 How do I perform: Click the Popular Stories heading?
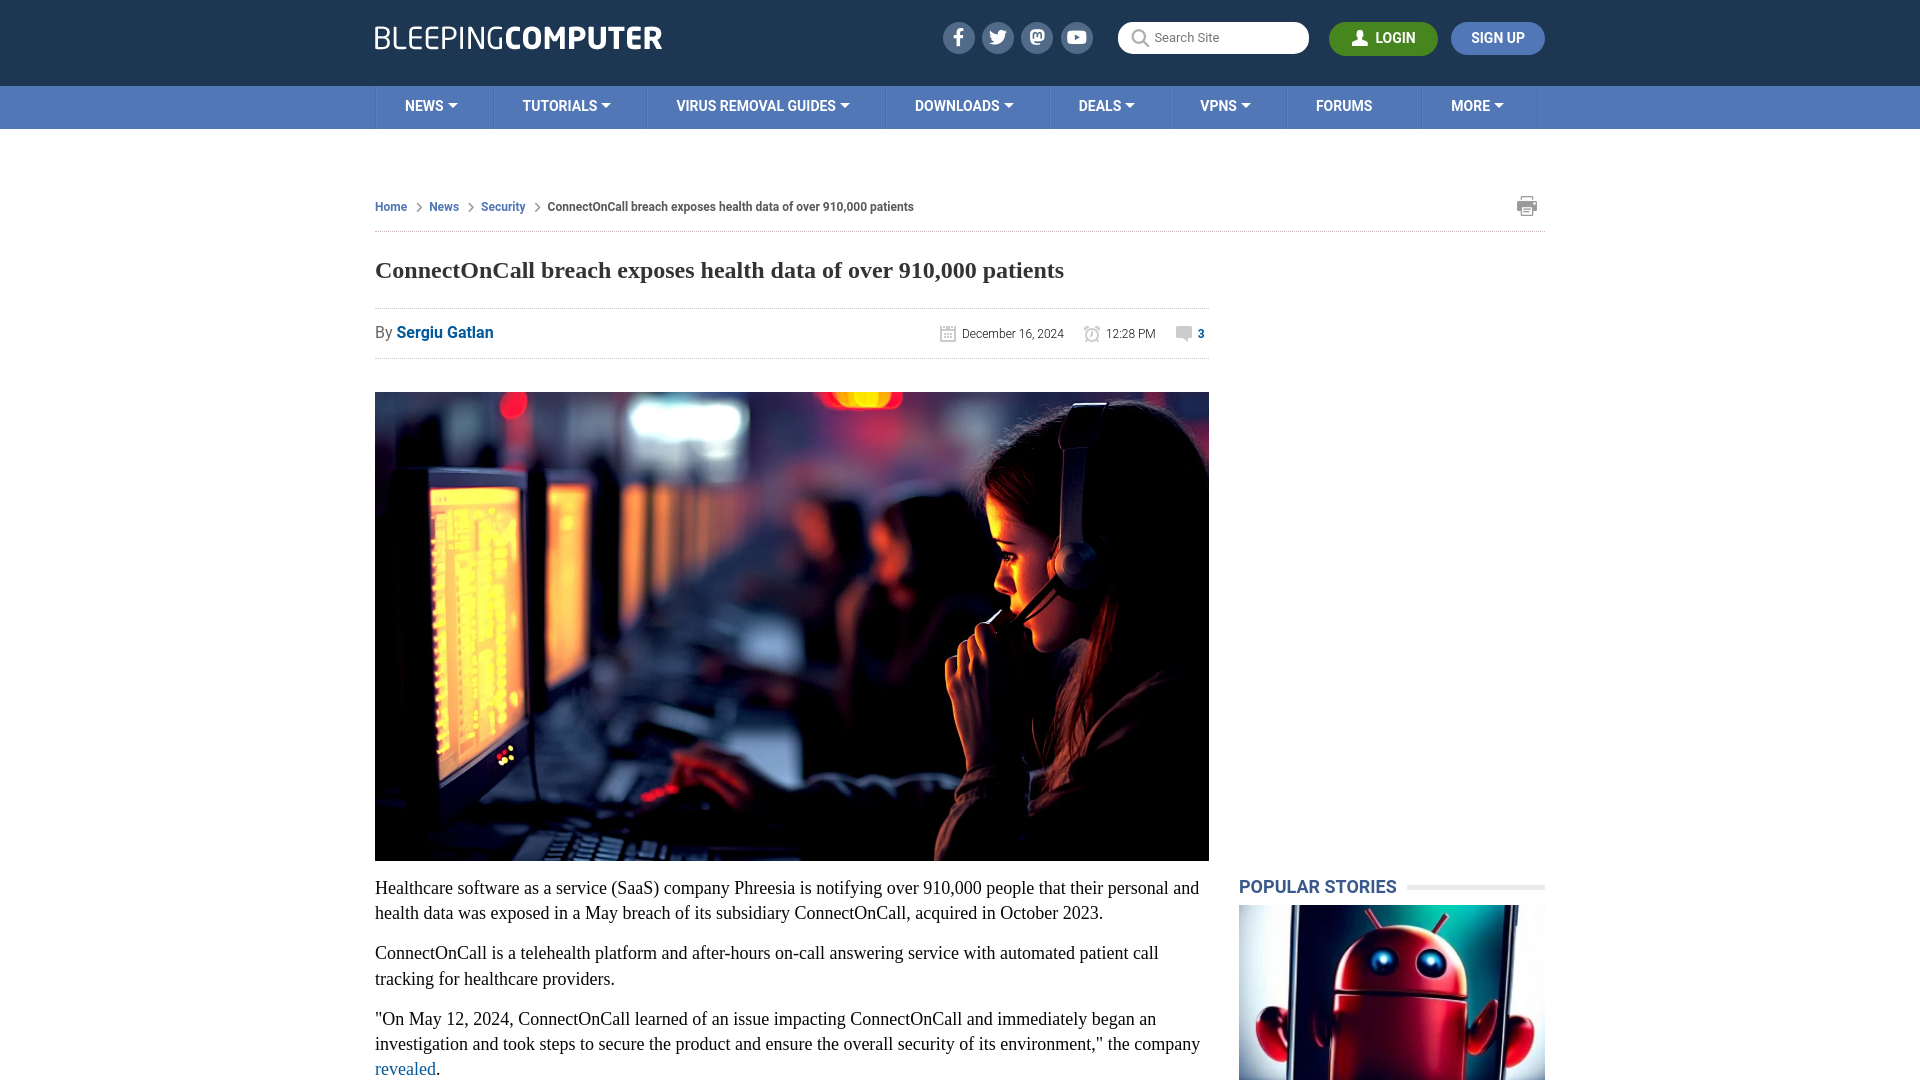click(1317, 887)
